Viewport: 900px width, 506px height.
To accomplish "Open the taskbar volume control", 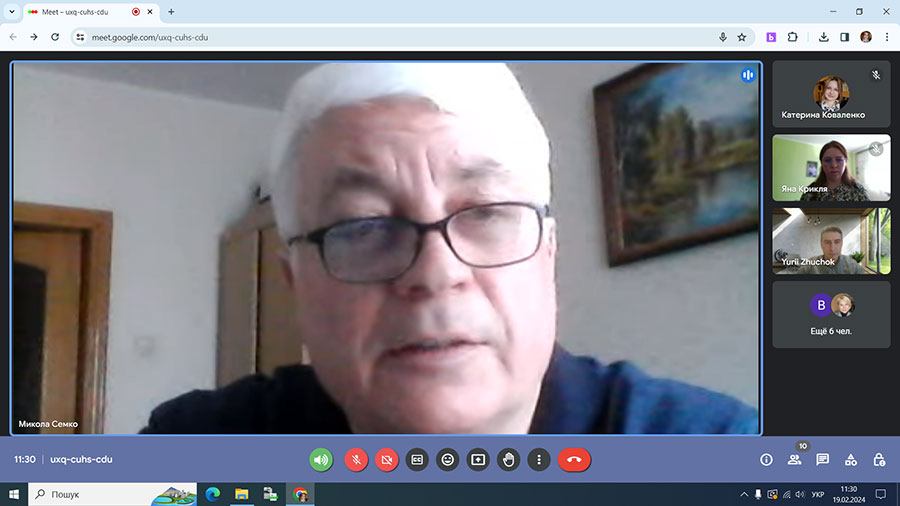I will coord(800,494).
